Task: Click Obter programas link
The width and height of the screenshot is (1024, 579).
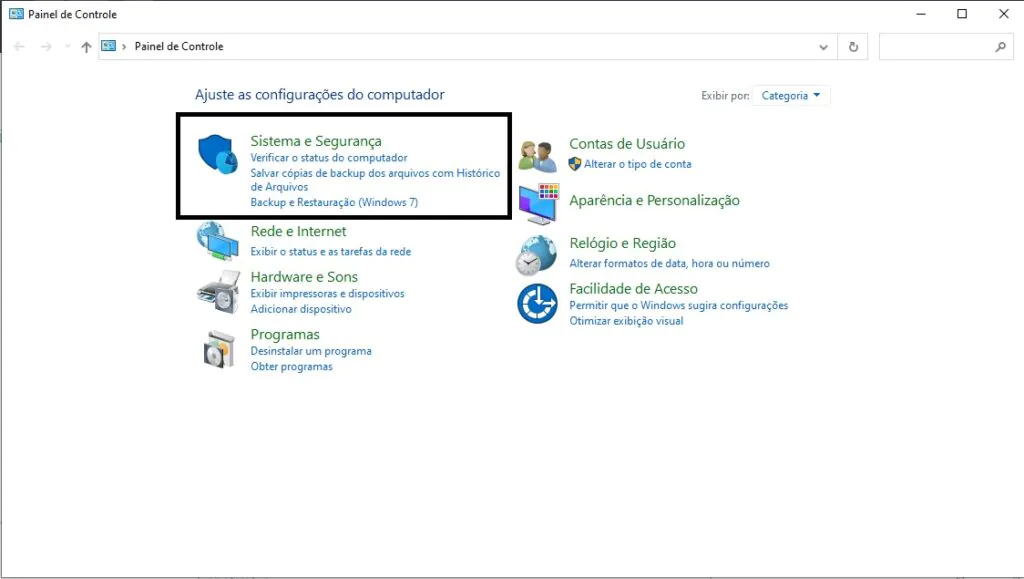Action: tap(292, 366)
